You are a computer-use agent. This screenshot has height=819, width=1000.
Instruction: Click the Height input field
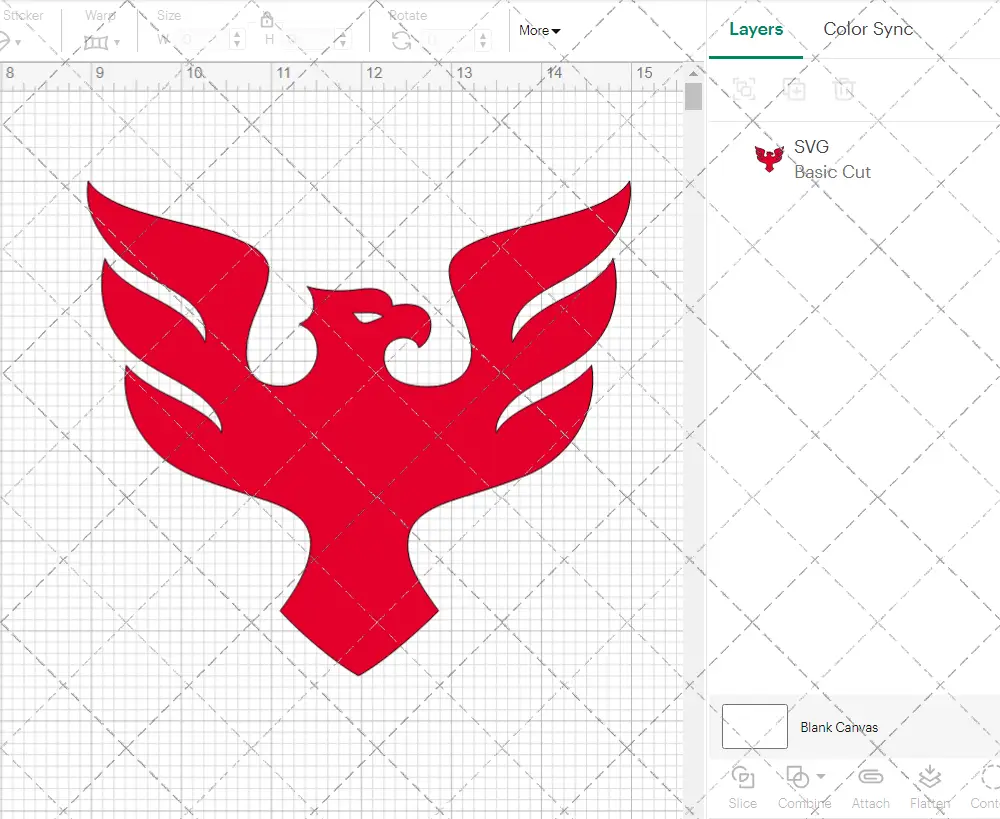click(309, 40)
